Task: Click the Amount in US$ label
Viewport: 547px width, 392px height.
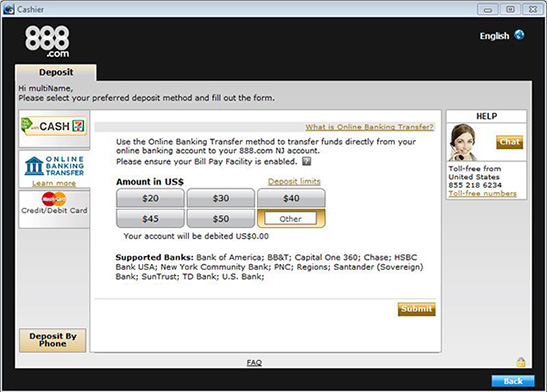Action: [150, 182]
